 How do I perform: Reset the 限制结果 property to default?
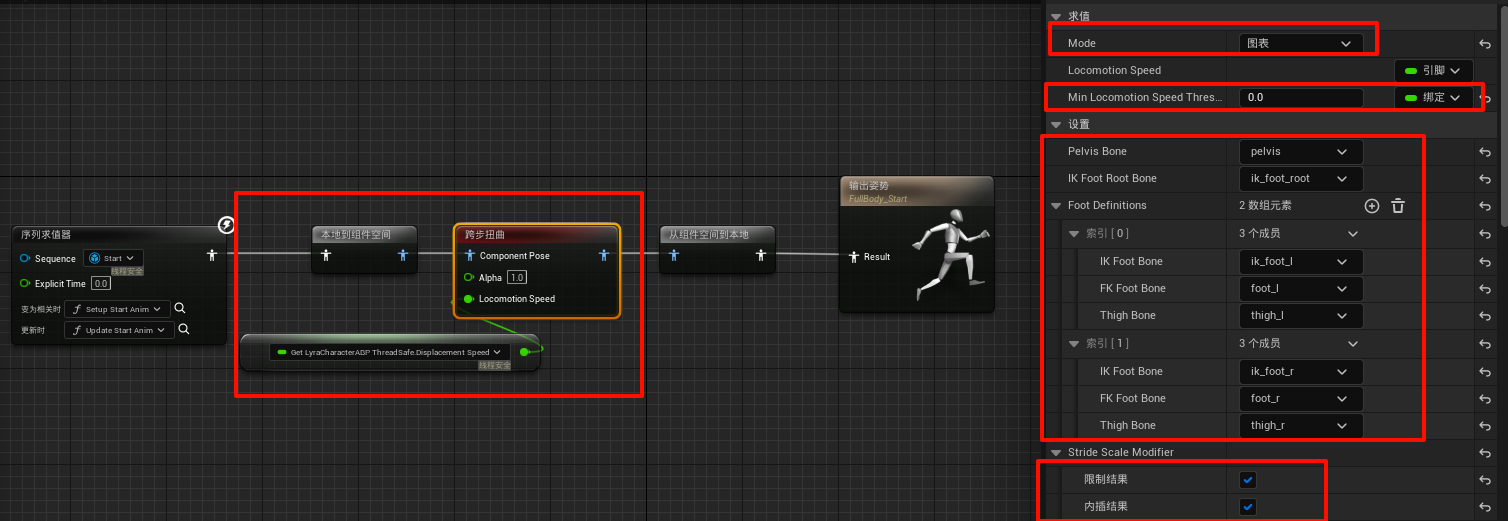(1485, 480)
